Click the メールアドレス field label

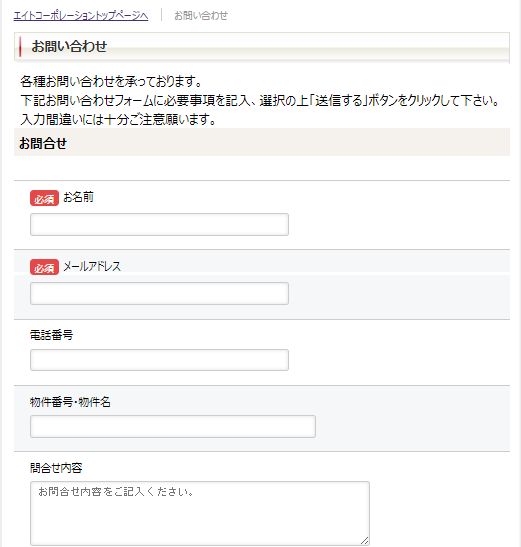[x=92, y=267]
